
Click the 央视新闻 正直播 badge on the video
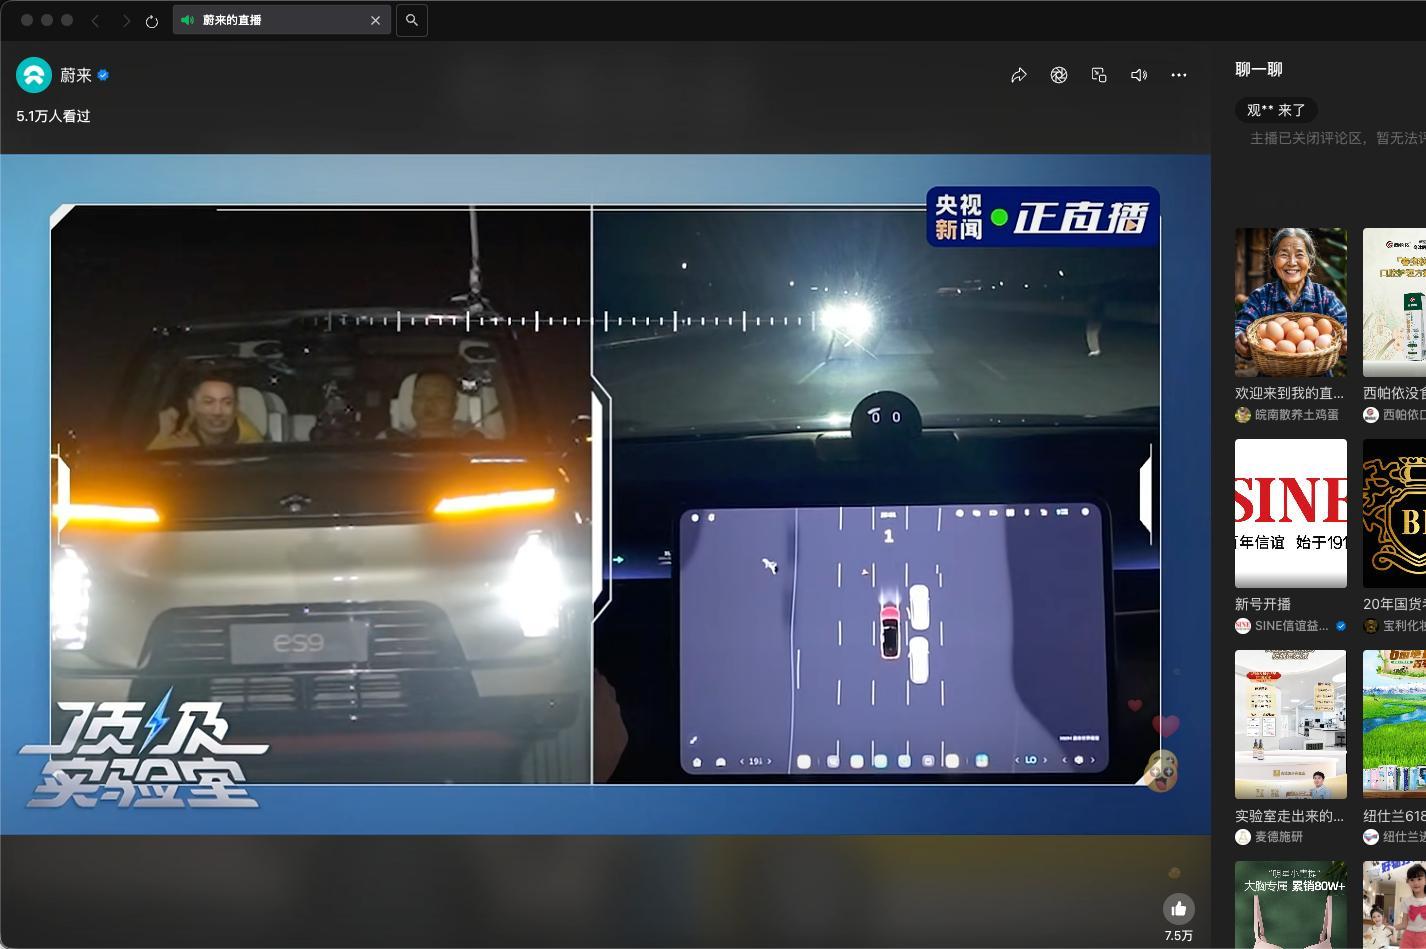(1043, 217)
